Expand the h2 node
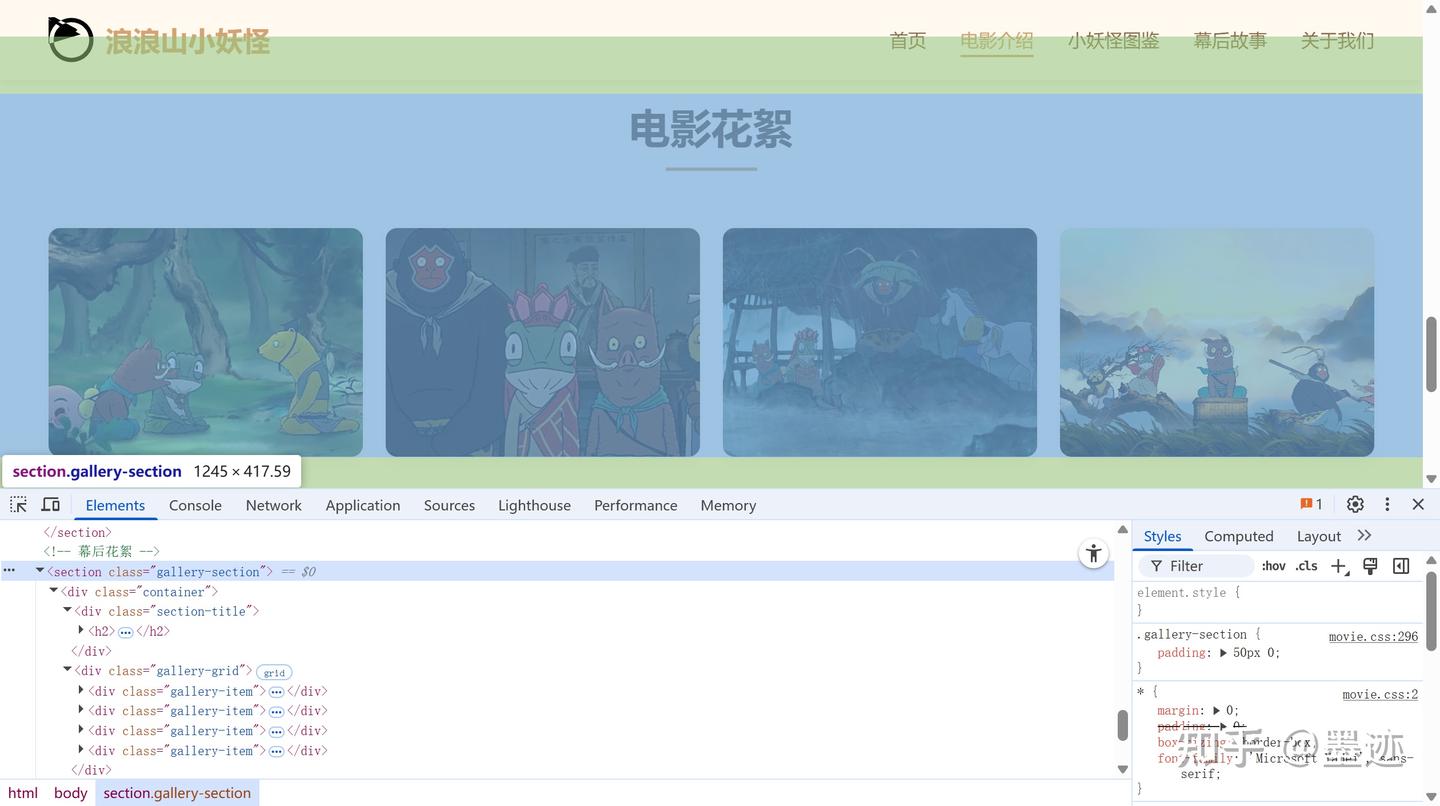Screen dimensions: 1440x806 coord(81,631)
